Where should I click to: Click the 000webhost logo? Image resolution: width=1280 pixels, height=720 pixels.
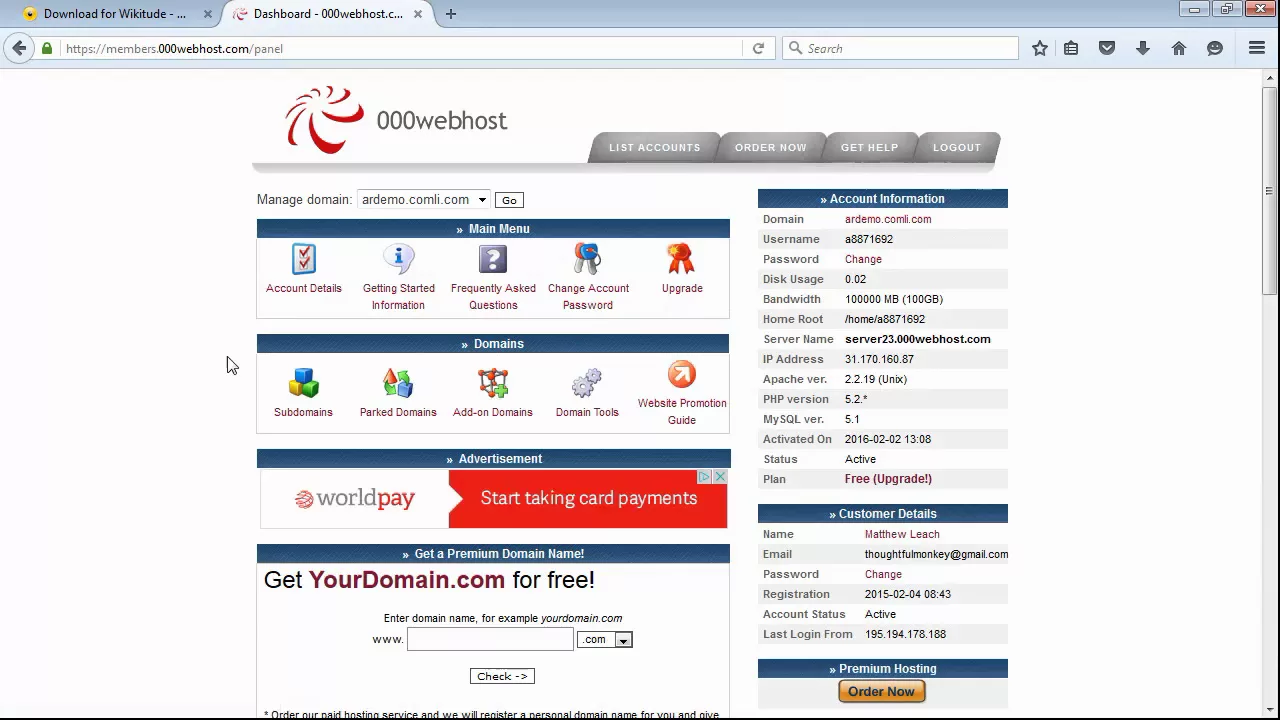[396, 120]
